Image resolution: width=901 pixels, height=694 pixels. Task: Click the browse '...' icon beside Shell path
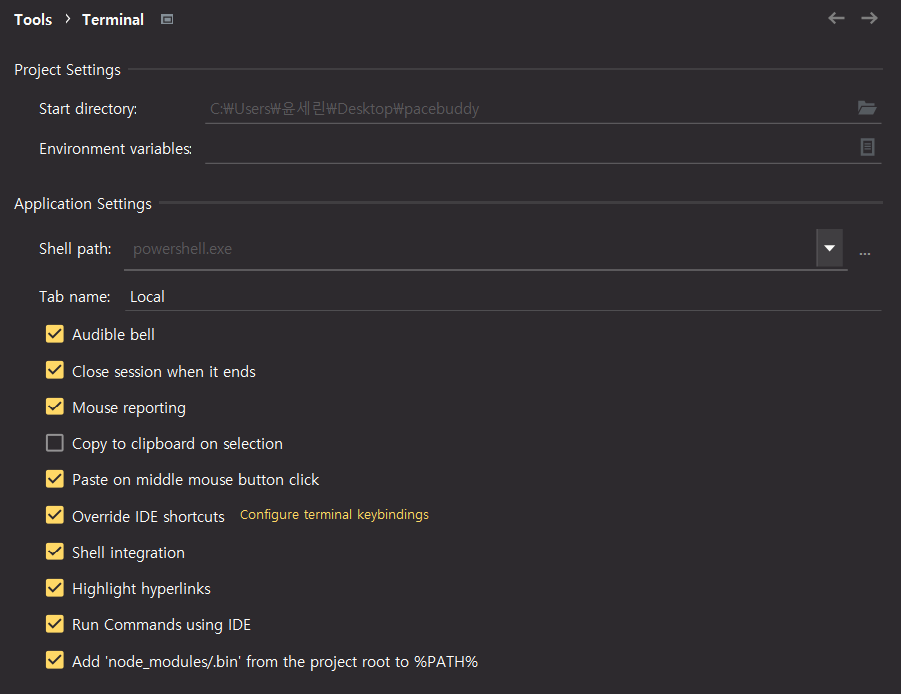pyautogui.click(x=864, y=253)
